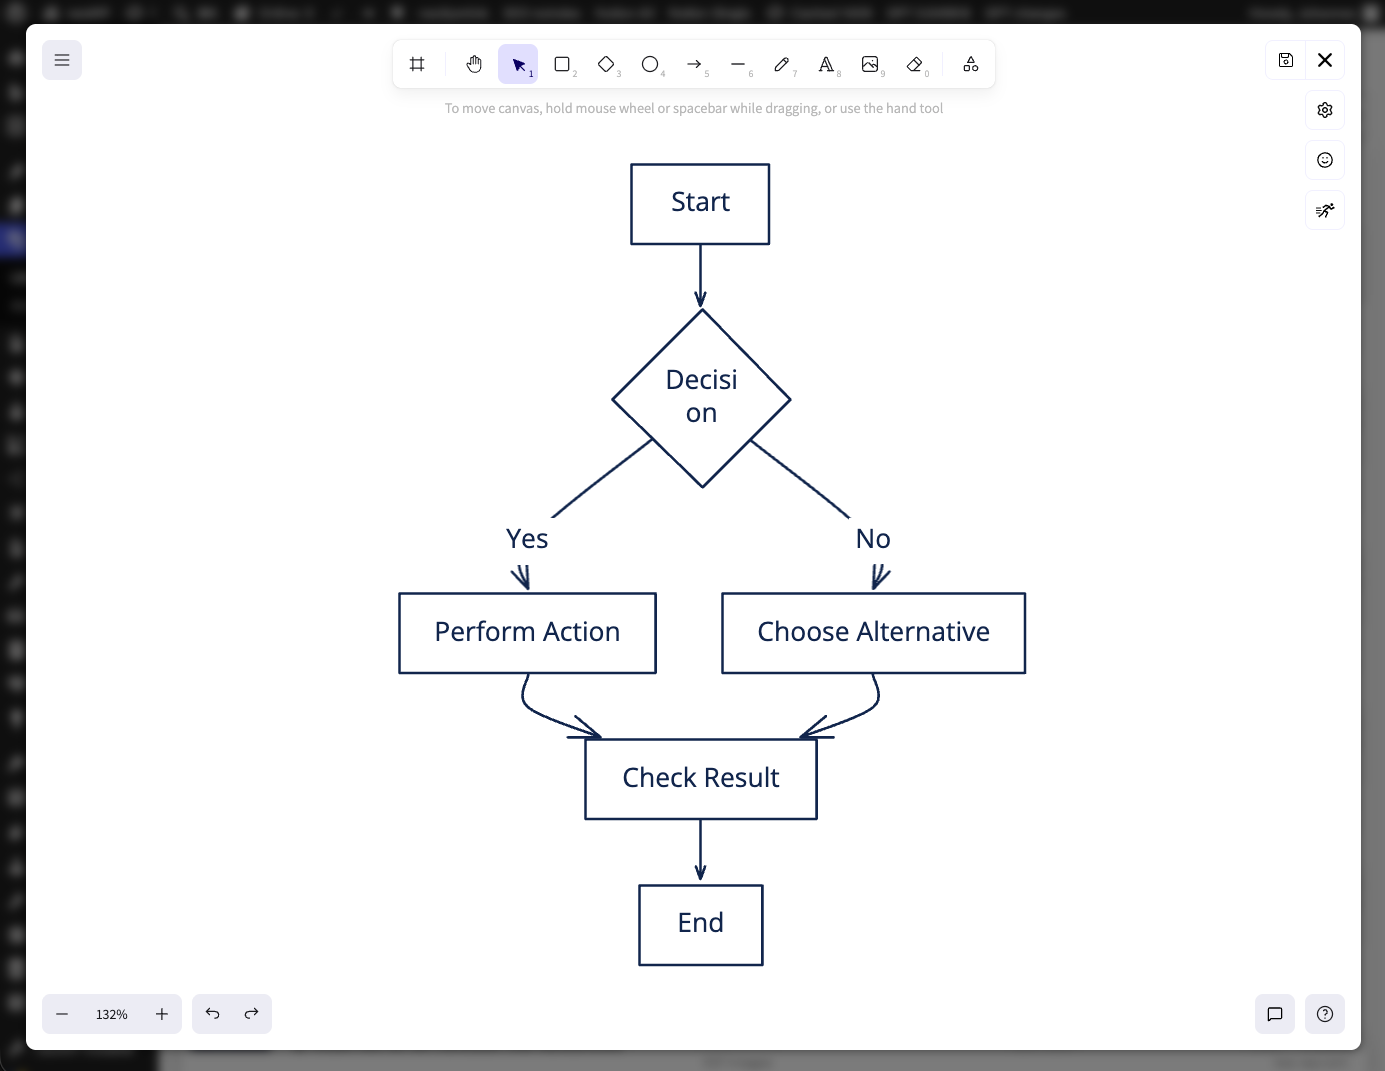Reset zoom by clicking 132%

pyautogui.click(x=112, y=1014)
